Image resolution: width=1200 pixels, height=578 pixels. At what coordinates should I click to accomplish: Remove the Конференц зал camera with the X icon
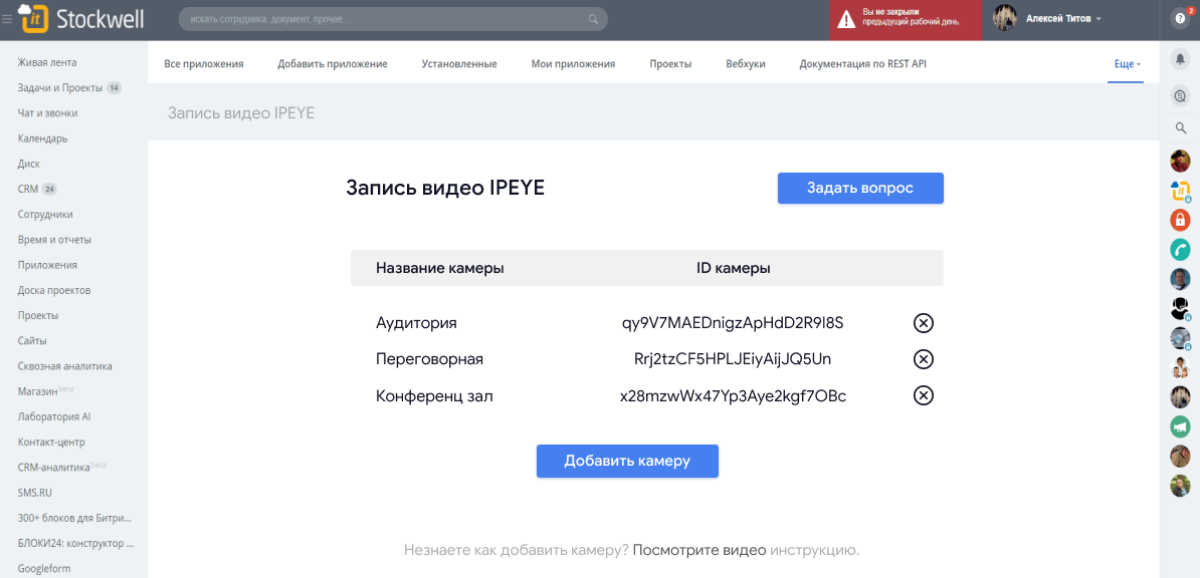coord(924,395)
